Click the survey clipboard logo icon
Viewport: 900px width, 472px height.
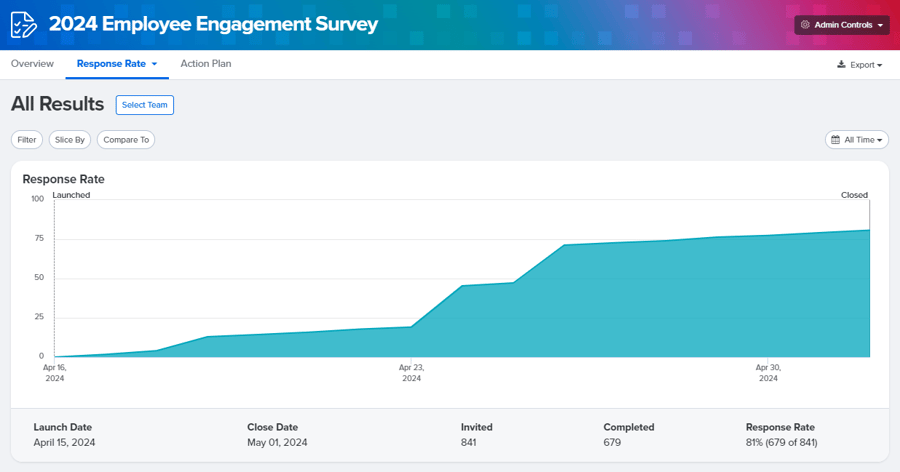(x=23, y=25)
